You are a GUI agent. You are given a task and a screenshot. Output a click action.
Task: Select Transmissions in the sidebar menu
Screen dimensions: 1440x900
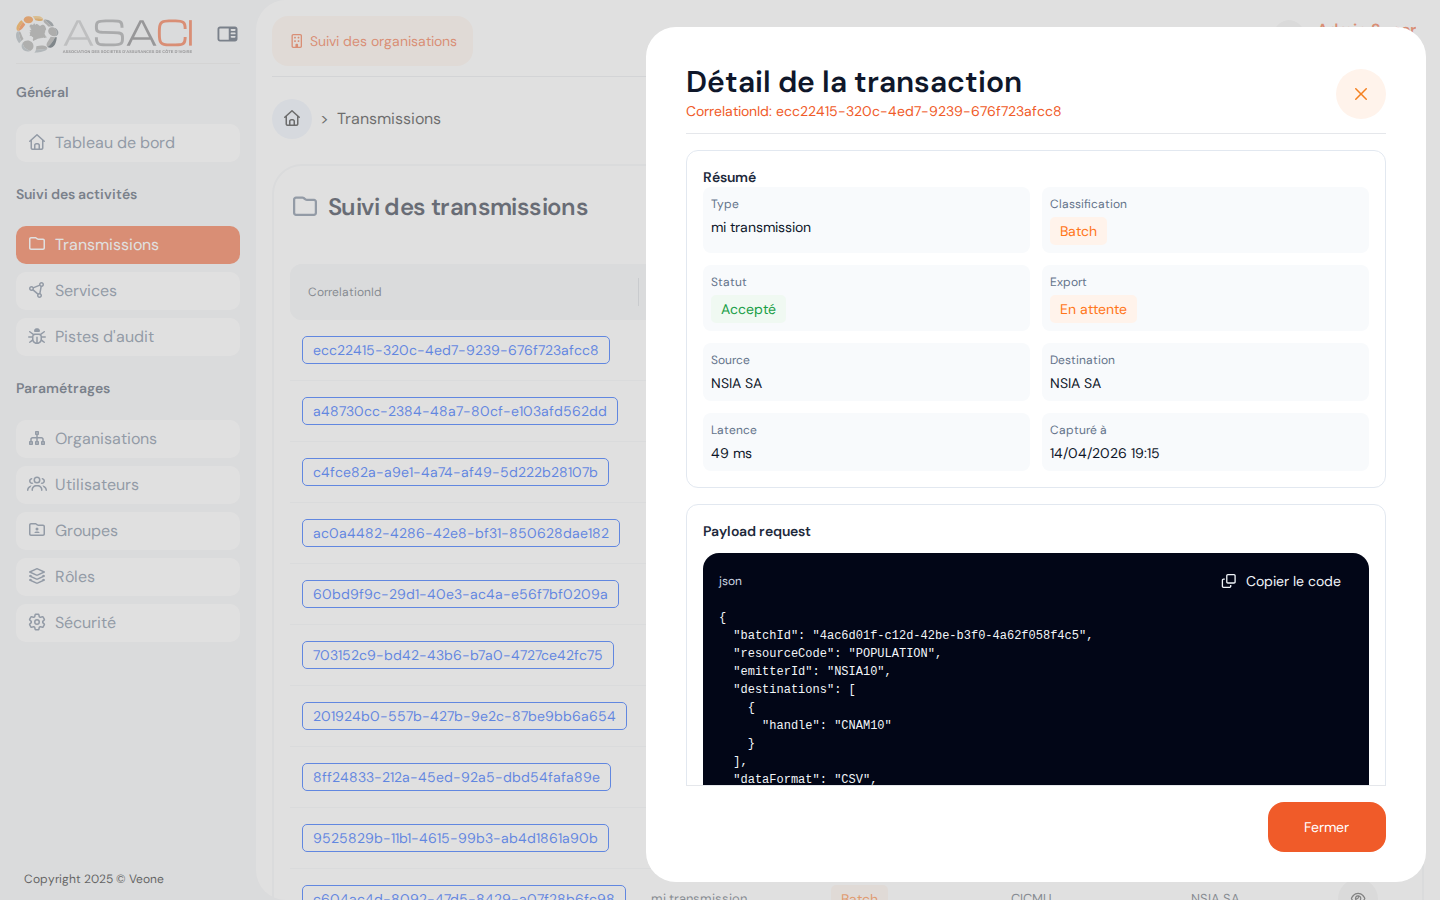[x=127, y=244]
